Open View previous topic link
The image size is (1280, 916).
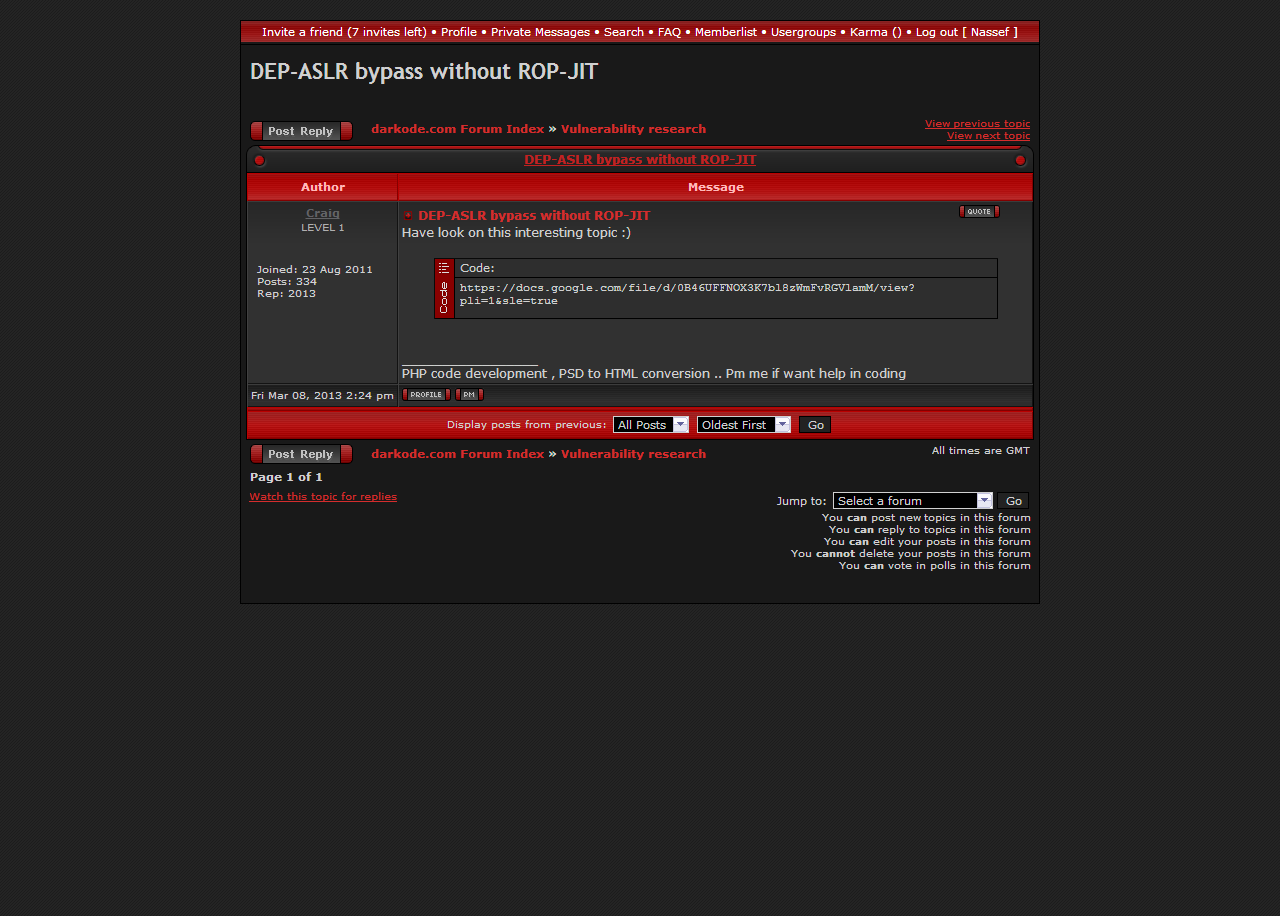tap(977, 124)
